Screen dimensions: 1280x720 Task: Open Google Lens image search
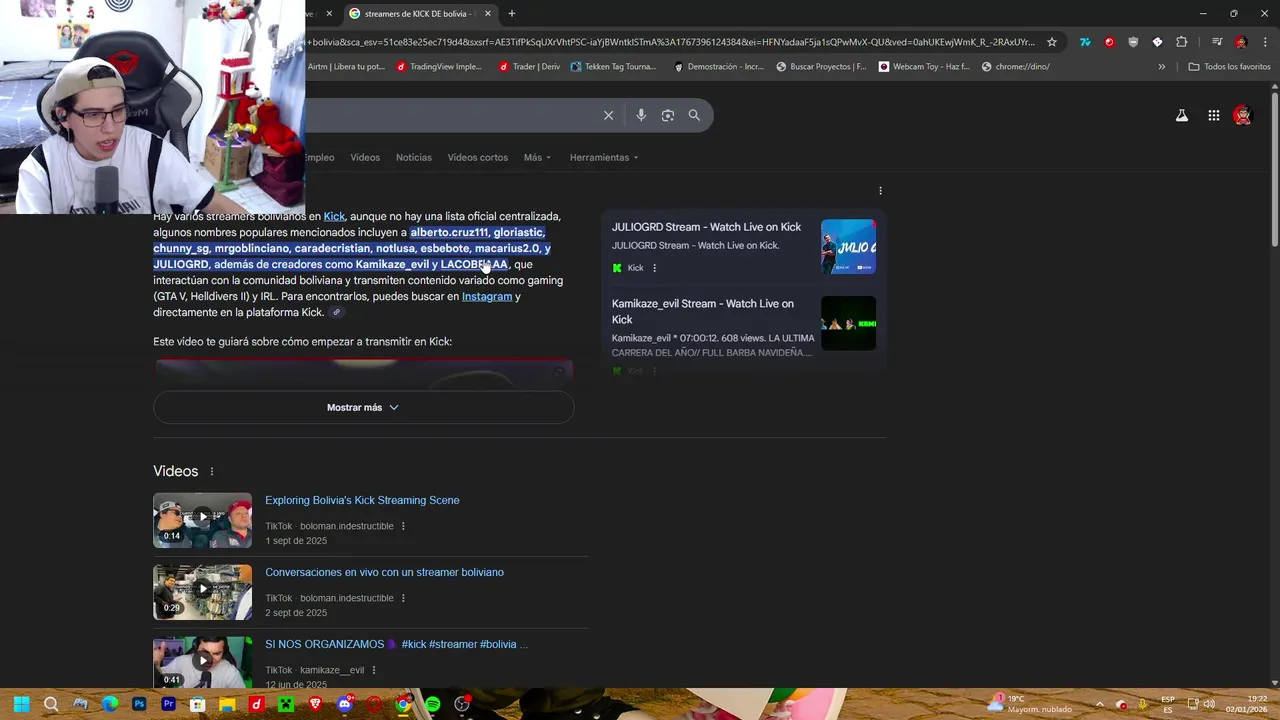[x=668, y=115]
